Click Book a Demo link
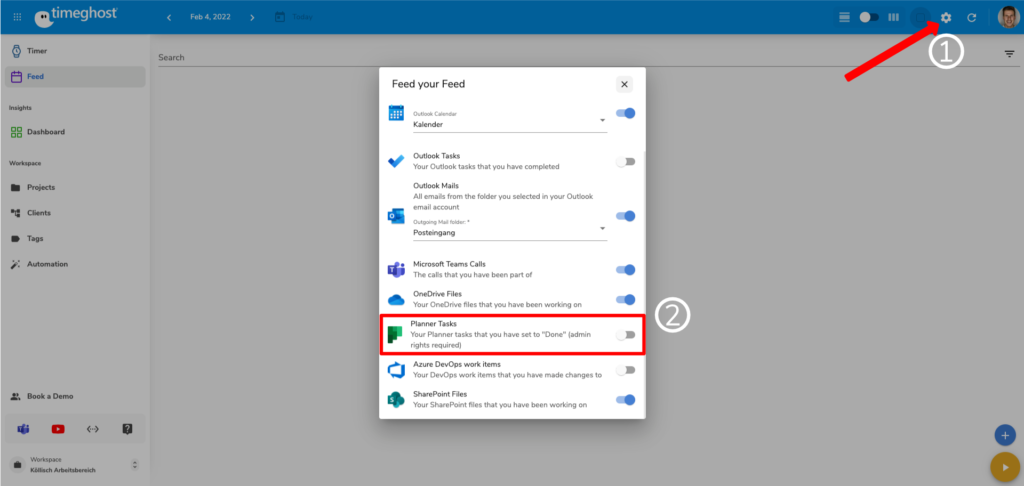 [49, 396]
